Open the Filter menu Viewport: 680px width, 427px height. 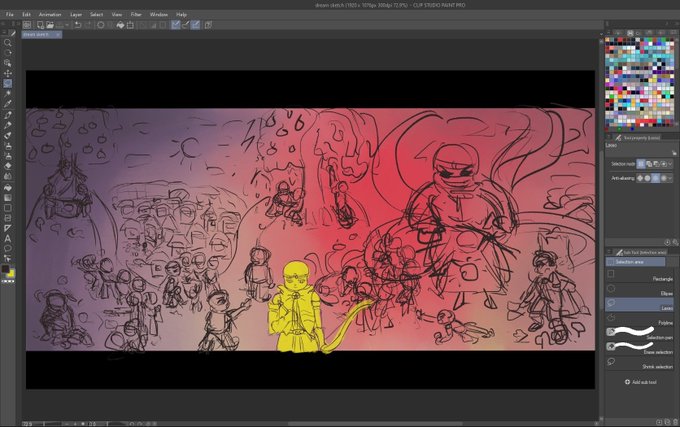(136, 14)
